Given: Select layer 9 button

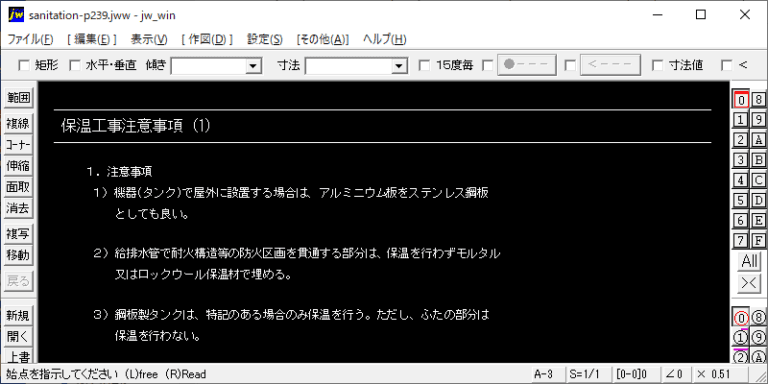Looking at the screenshot, I should point(759,120).
